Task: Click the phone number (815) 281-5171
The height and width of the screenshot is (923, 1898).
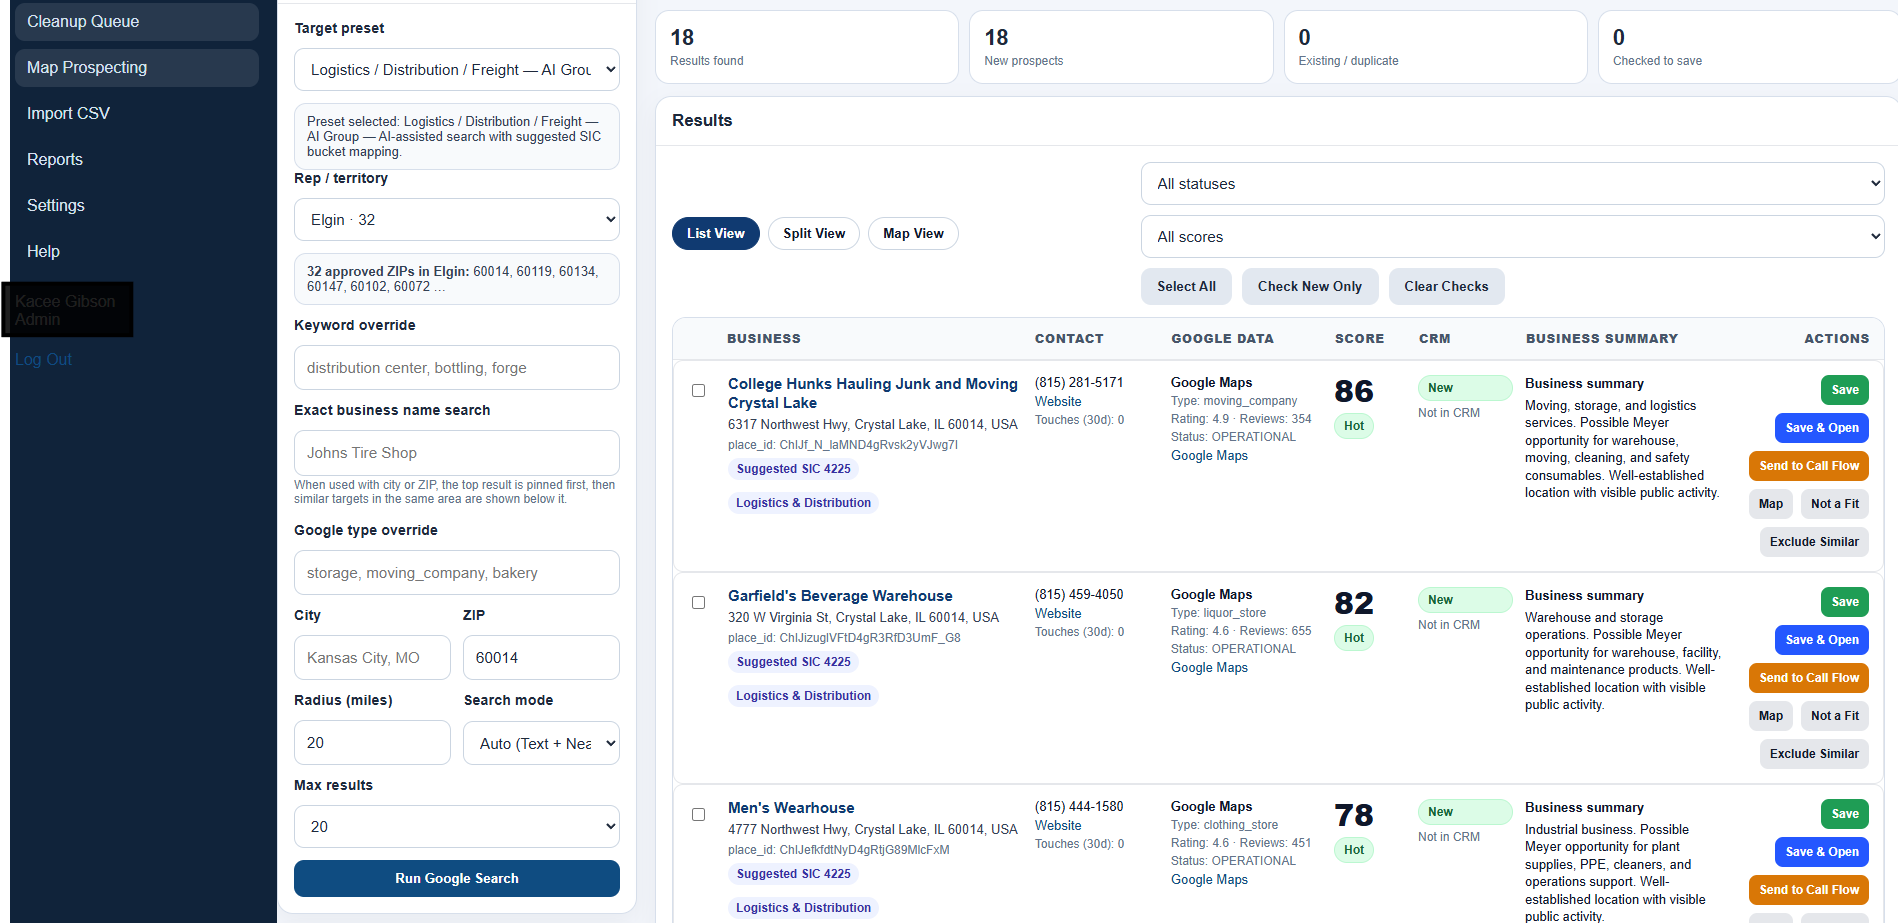Action: pos(1079,383)
